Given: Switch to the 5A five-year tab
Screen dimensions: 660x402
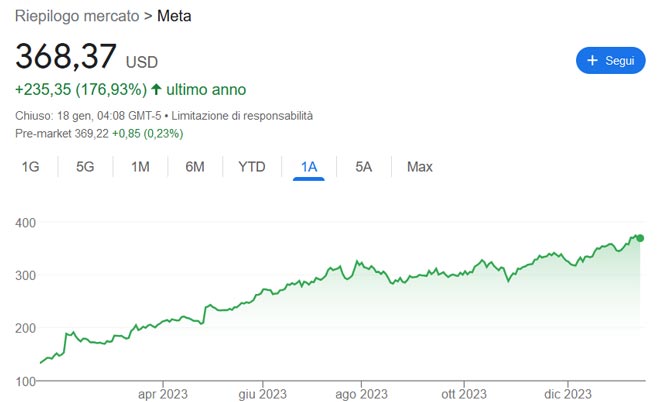Looking at the screenshot, I should click(363, 167).
